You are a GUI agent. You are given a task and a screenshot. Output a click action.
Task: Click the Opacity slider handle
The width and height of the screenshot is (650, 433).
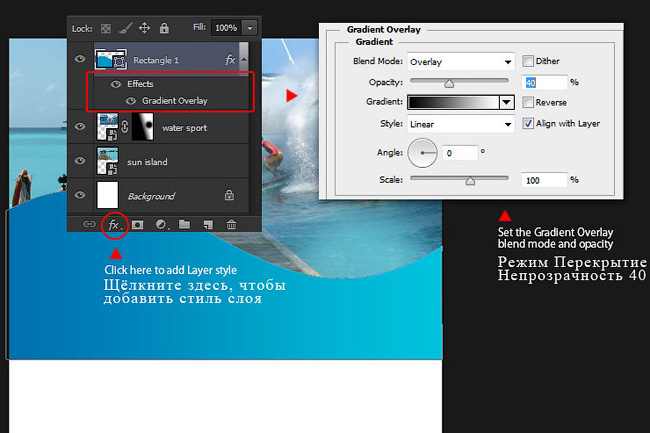[449, 84]
